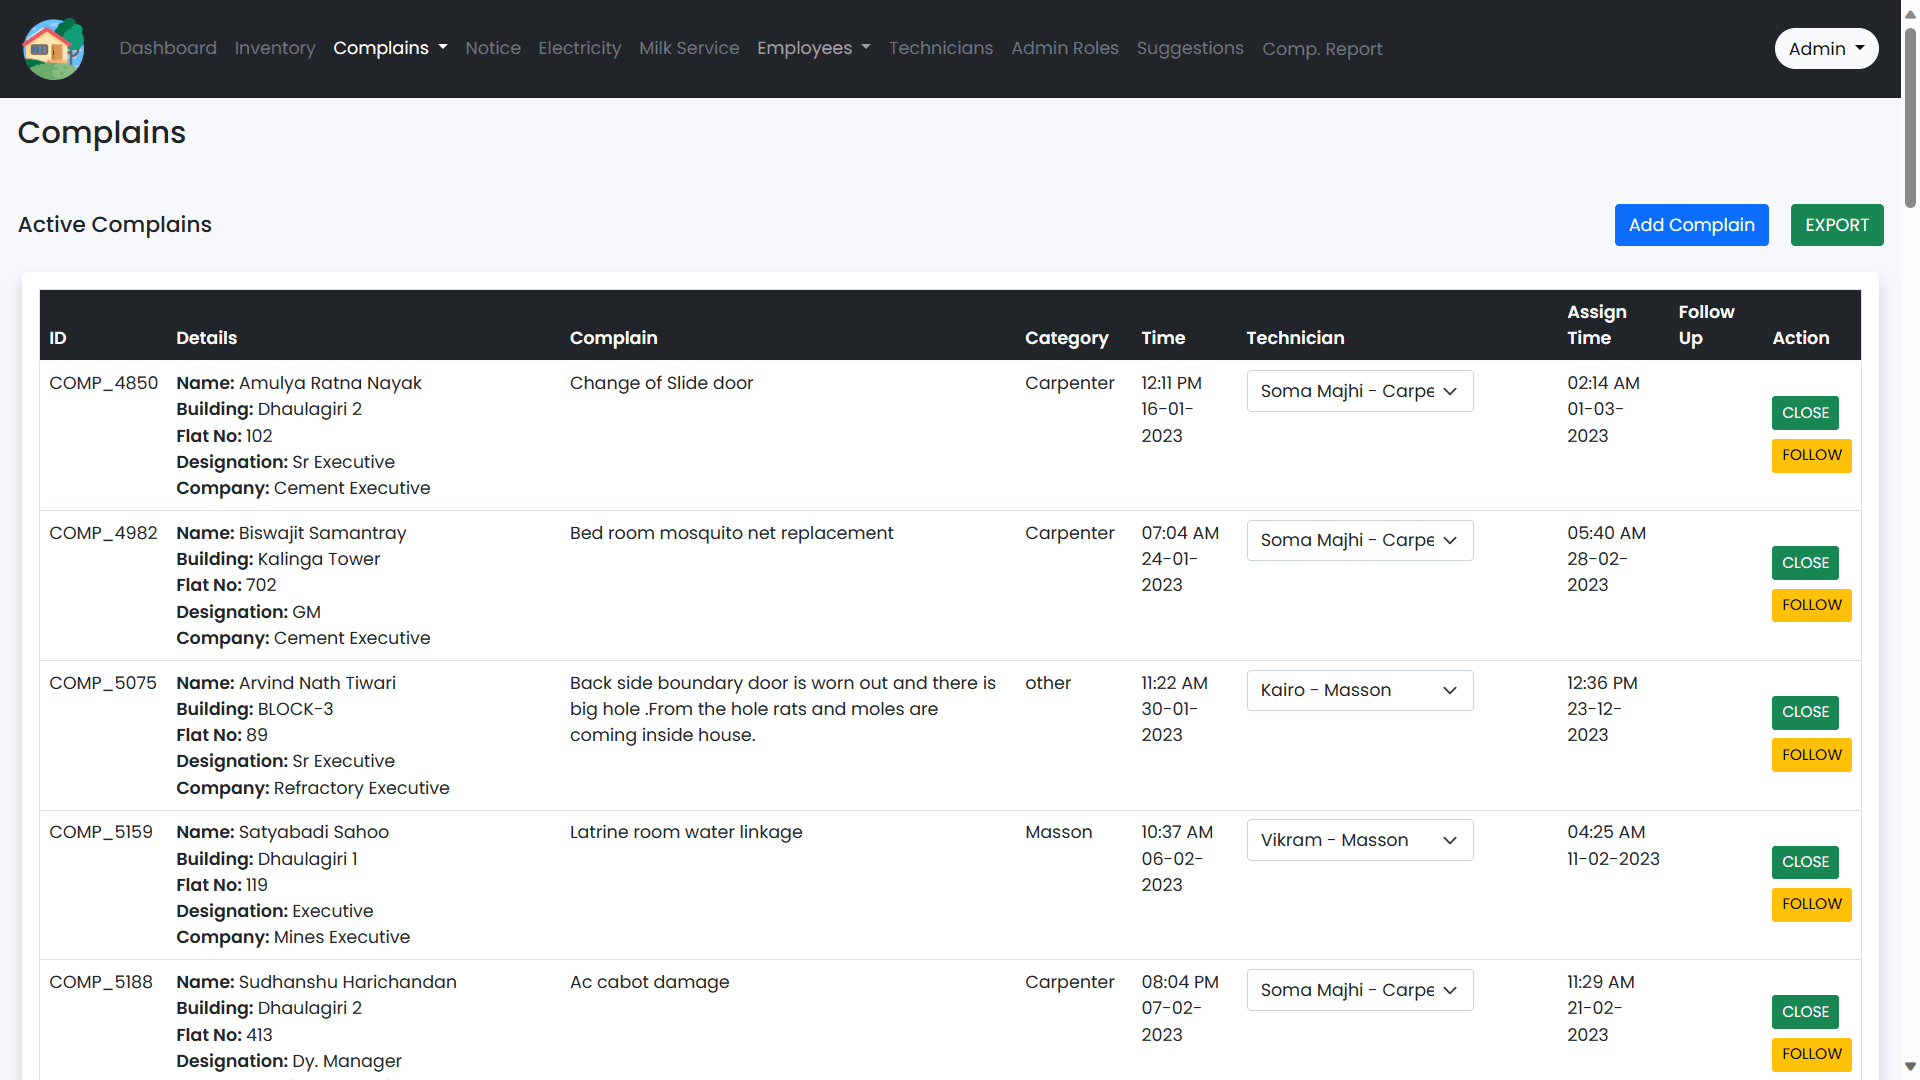1920x1080 pixels.
Task: Close complaint COMP_4850
Action: coord(1804,412)
